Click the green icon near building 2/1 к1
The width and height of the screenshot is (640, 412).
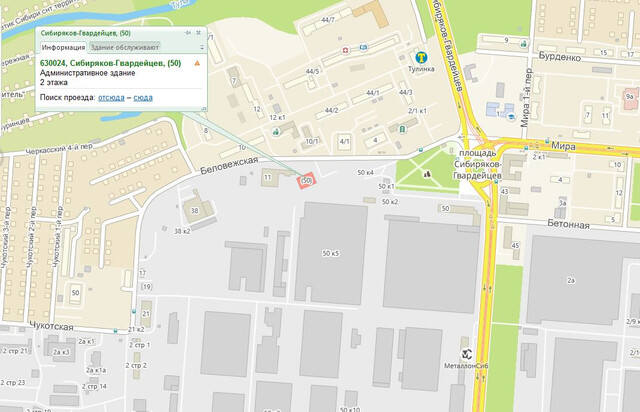click(402, 129)
